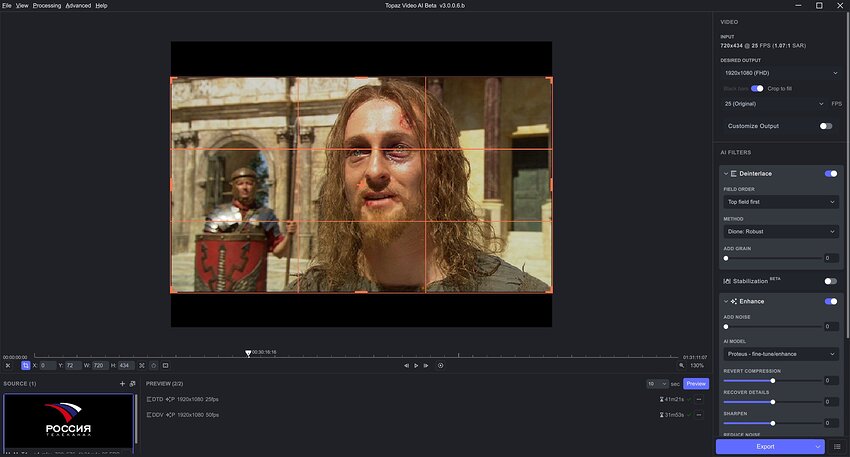The width and height of the screenshot is (850, 457).
Task: Click the shuffle icon next to H field
Action: (142, 365)
